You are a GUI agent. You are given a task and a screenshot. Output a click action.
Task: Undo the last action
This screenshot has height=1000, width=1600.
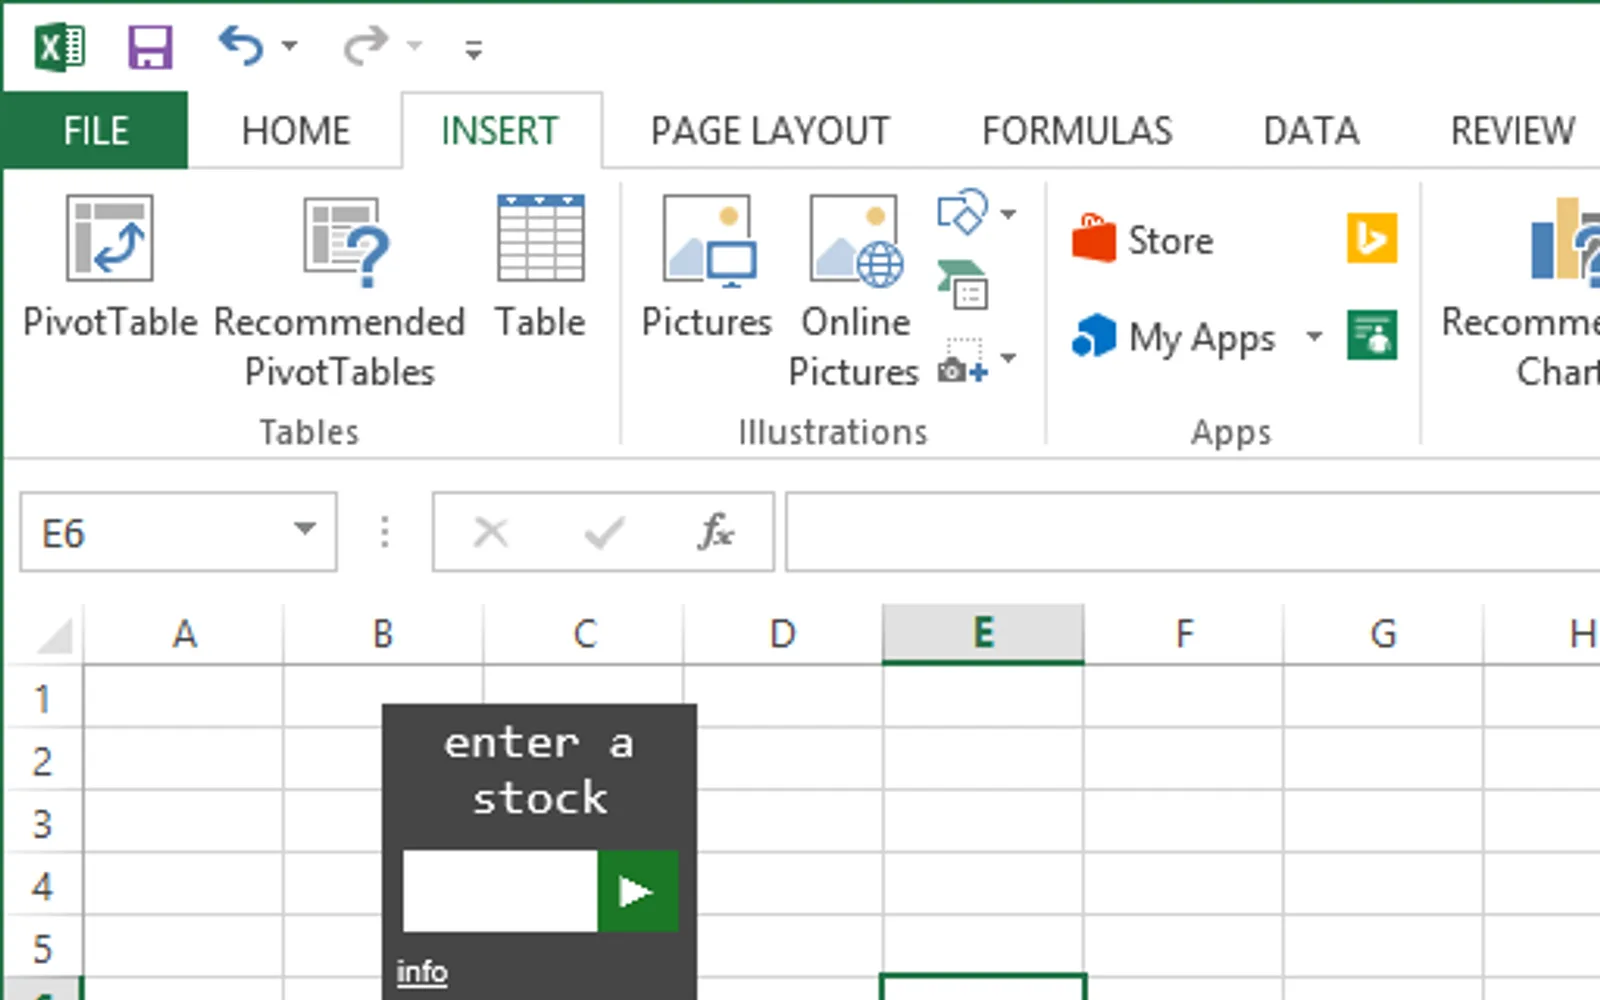241,46
